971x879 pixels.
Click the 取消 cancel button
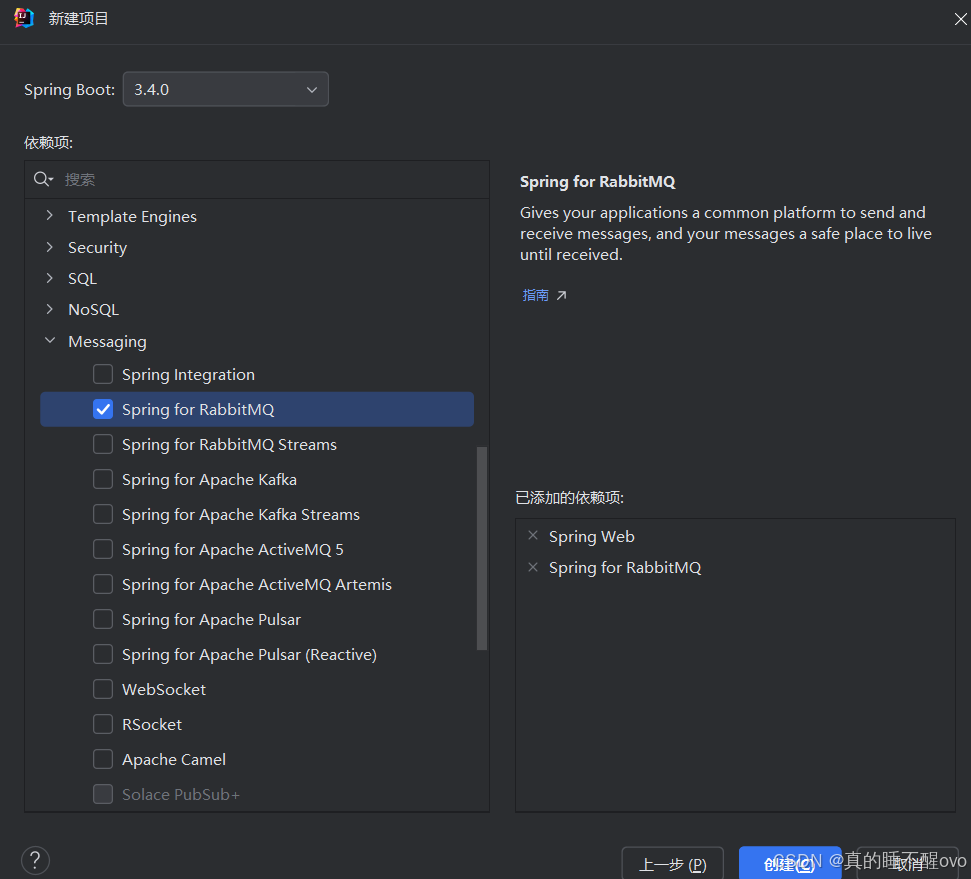click(x=908, y=864)
